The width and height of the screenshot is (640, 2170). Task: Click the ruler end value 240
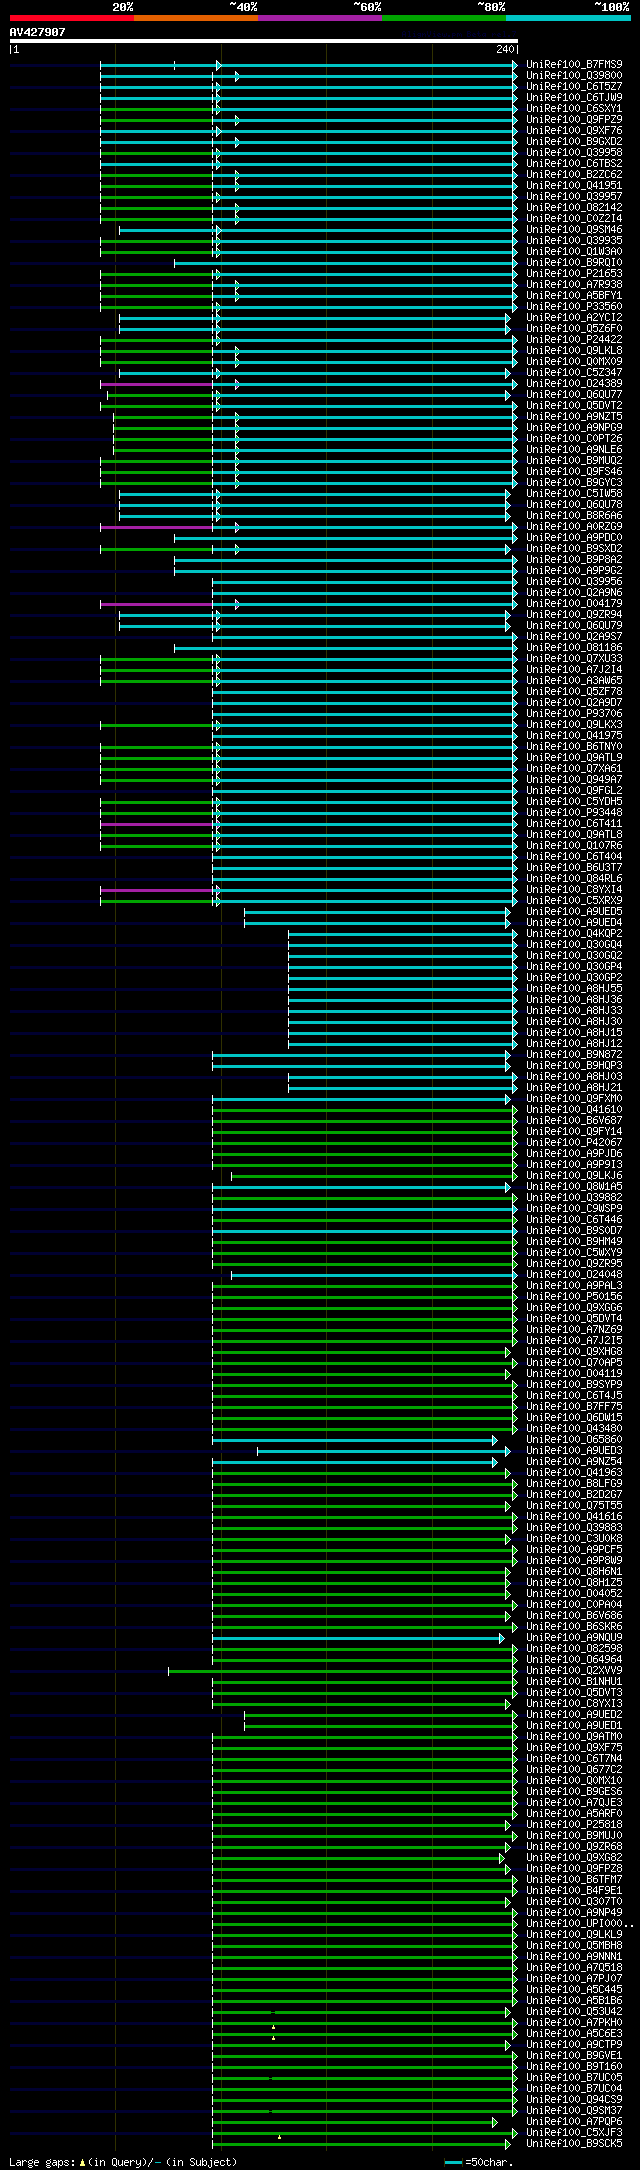(x=504, y=49)
